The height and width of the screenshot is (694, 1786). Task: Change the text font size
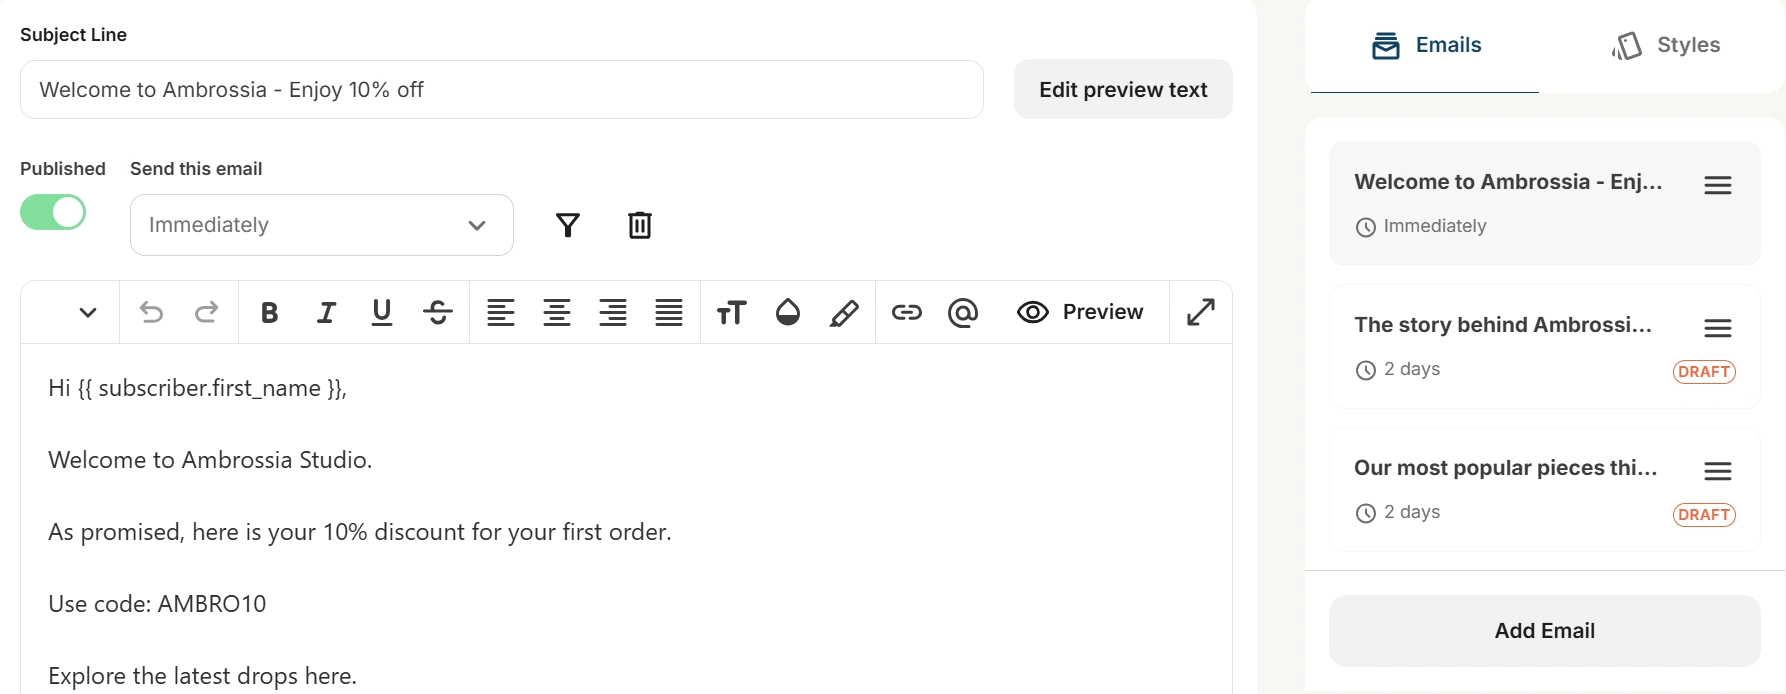click(731, 313)
